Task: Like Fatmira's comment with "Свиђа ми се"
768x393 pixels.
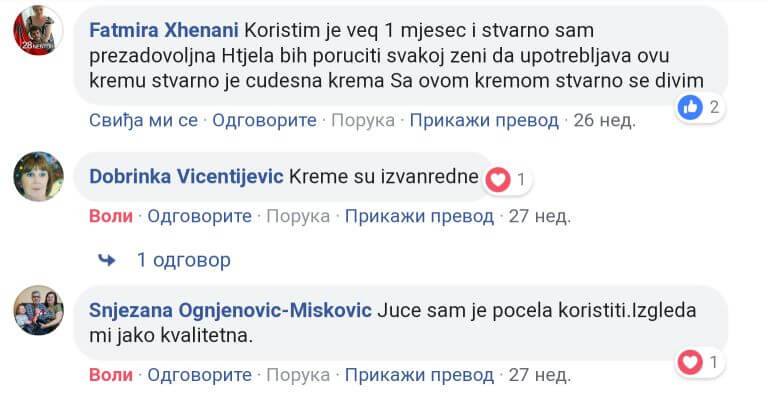Action: (144, 120)
